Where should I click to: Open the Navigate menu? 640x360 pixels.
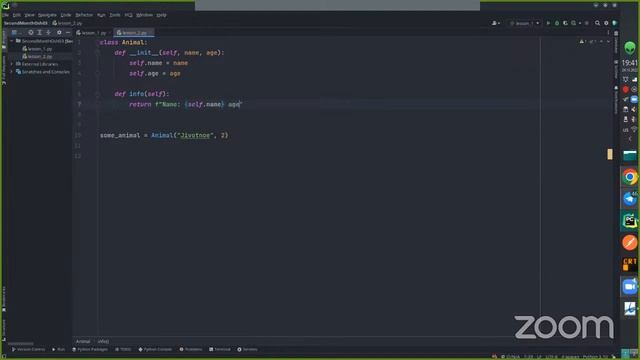(47, 15)
